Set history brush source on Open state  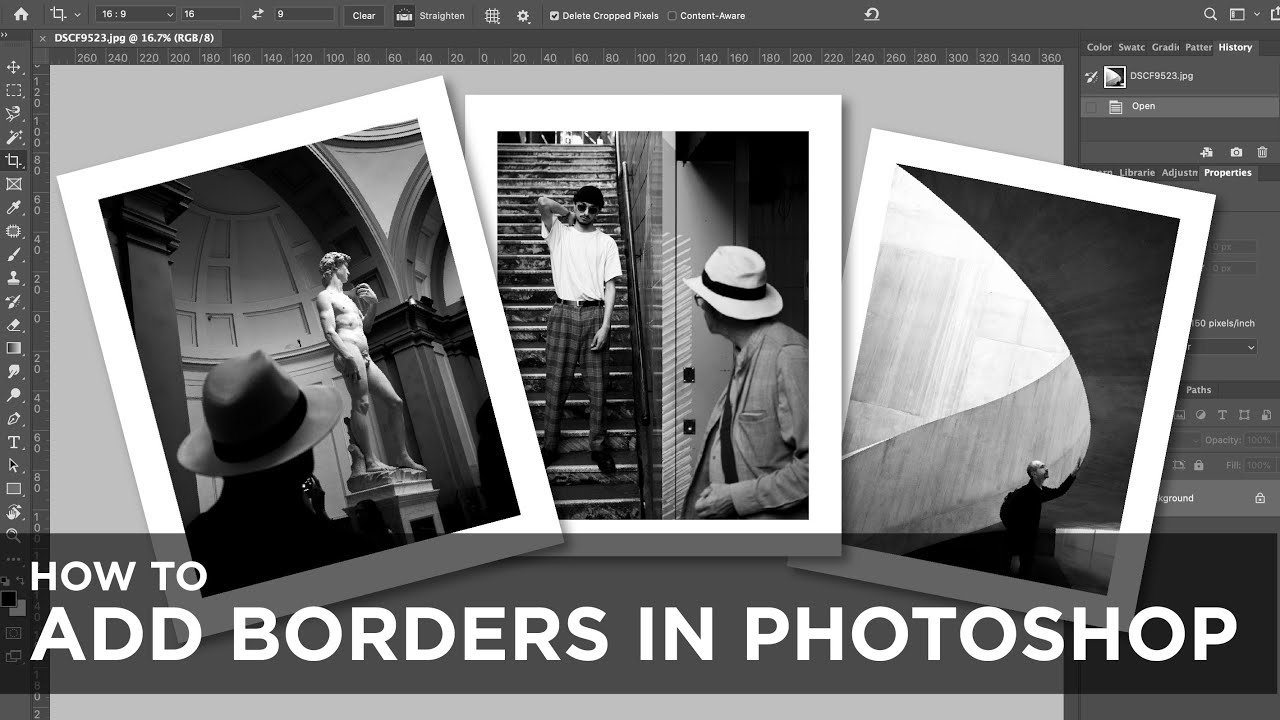[x=1091, y=106]
